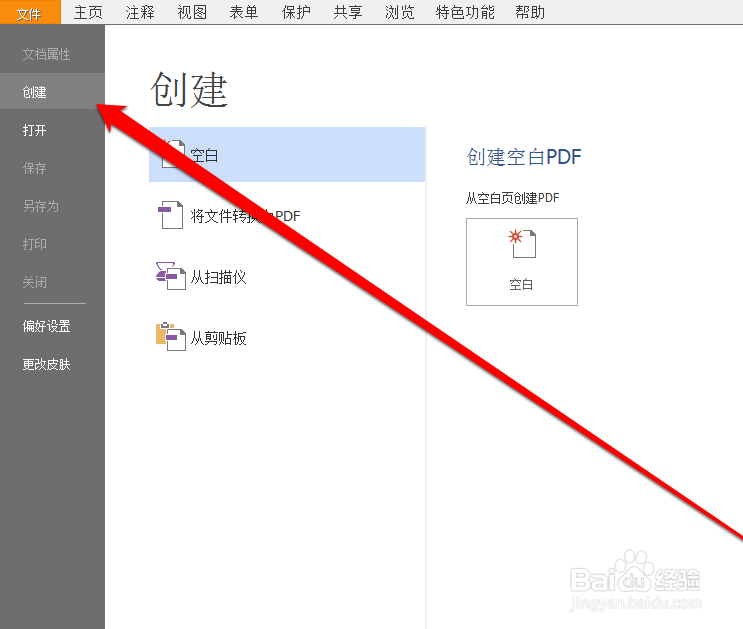Select the 视图 tab
The image size is (743, 629).
click(192, 12)
